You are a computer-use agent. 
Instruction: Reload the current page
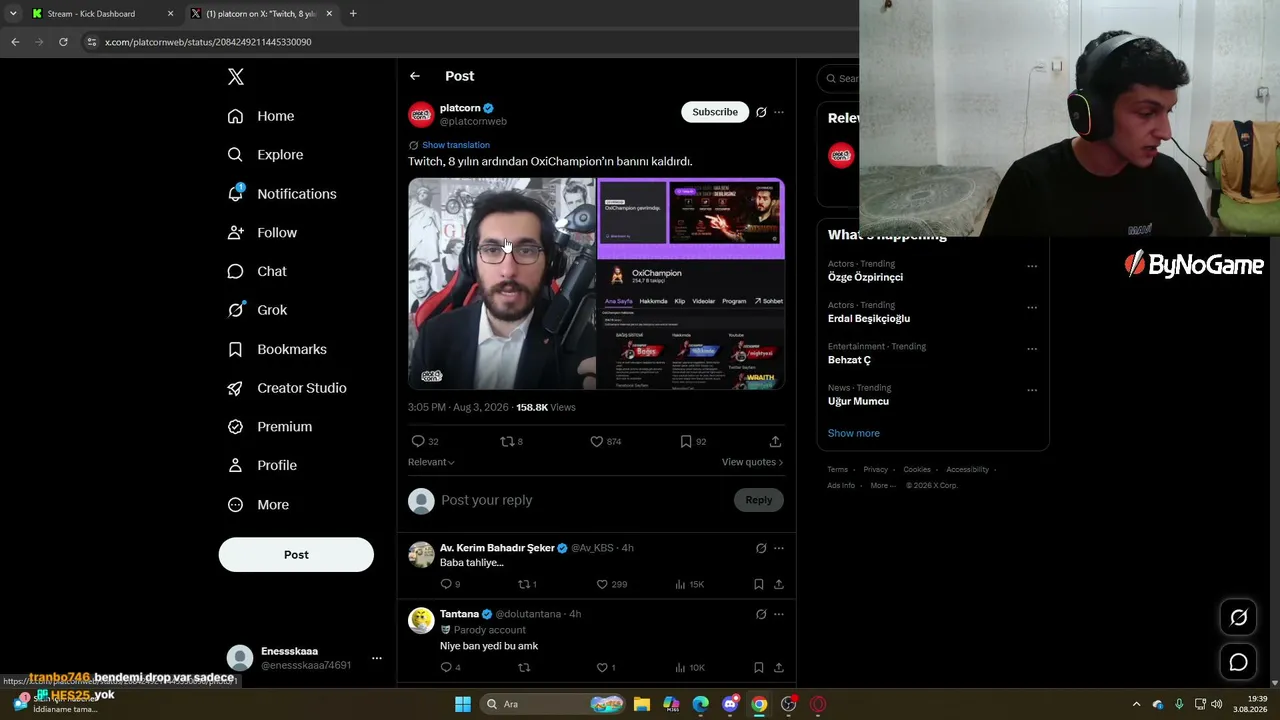coord(63,42)
